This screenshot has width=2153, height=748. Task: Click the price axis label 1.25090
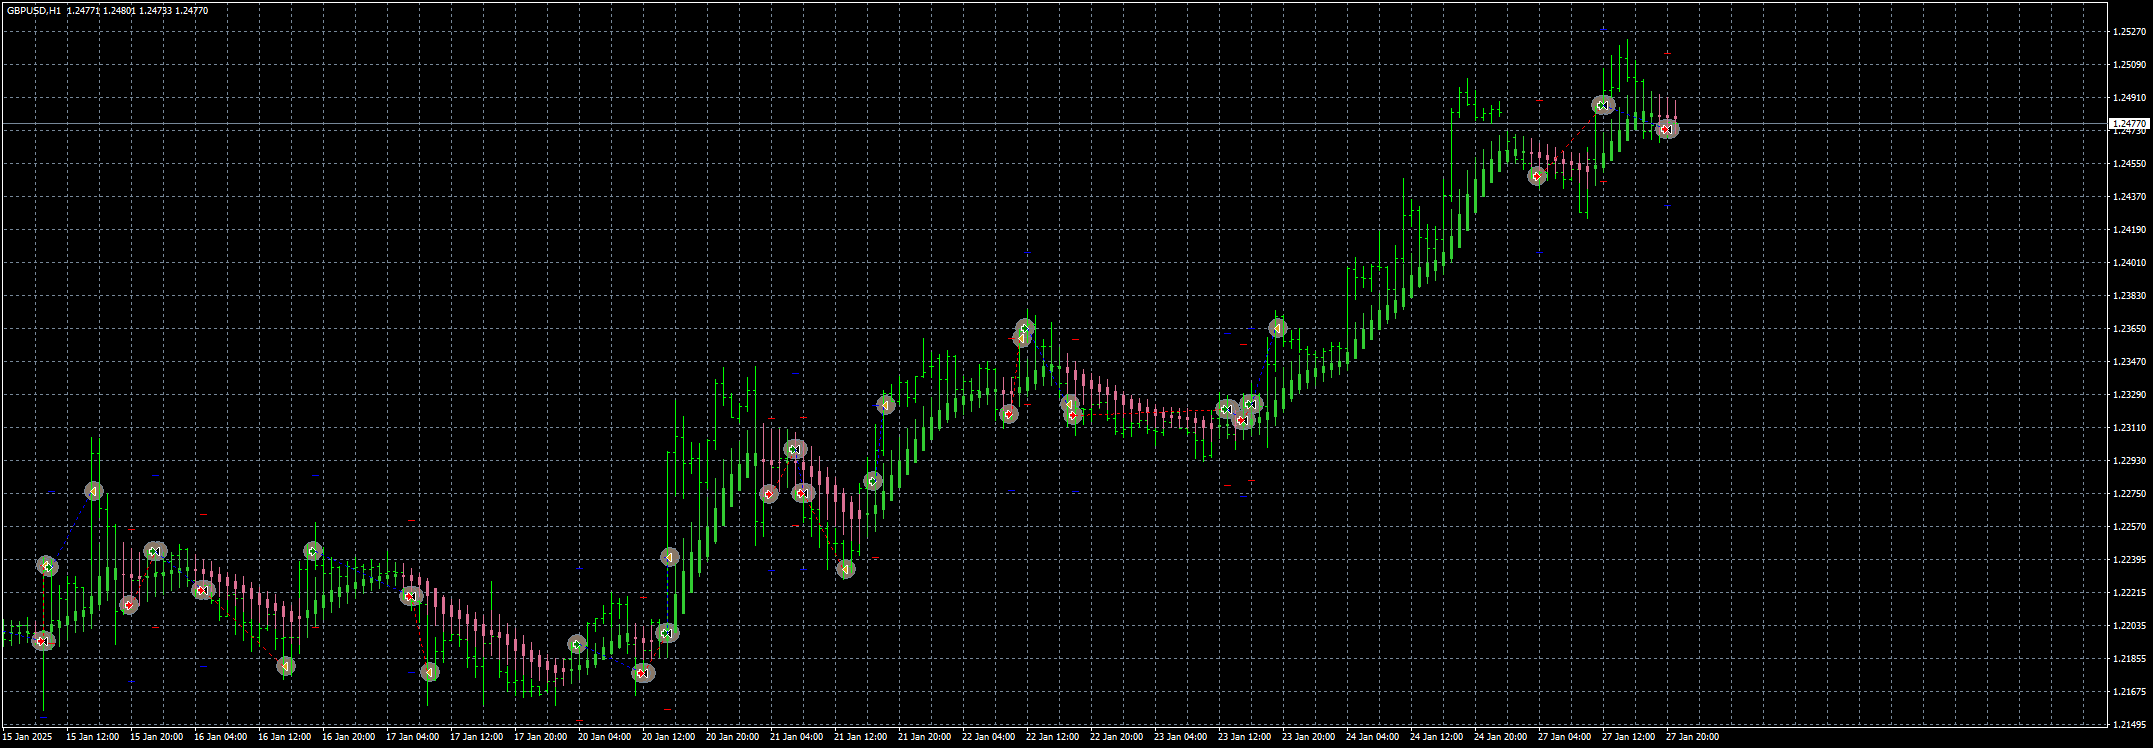tap(2129, 65)
